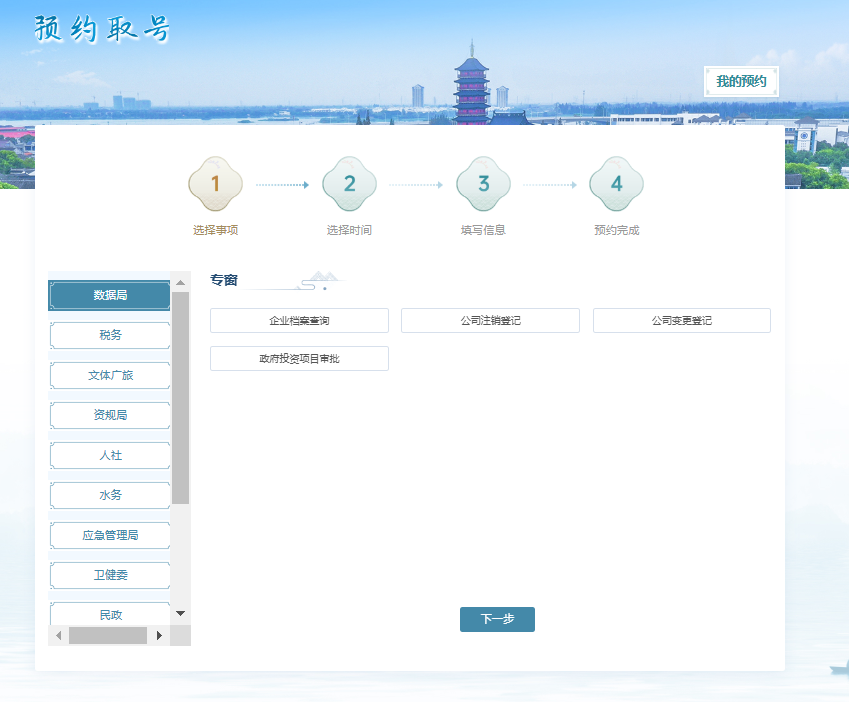This screenshot has height=702, width=849.
Task: Click the step 1 选择事项 icon
Action: (215, 184)
